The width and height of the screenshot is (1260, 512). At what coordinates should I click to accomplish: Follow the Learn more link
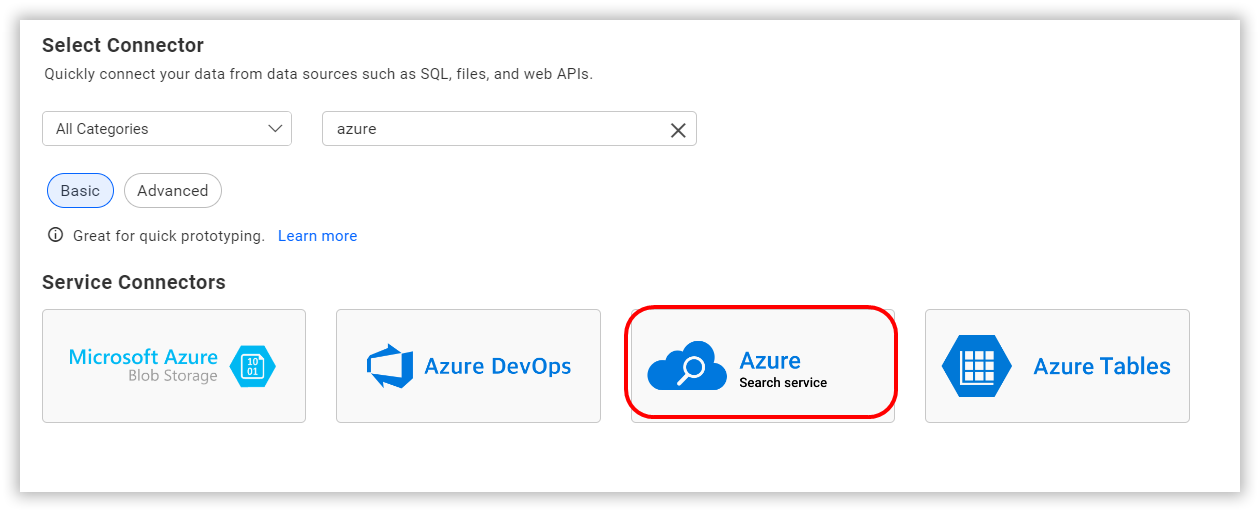coord(317,236)
